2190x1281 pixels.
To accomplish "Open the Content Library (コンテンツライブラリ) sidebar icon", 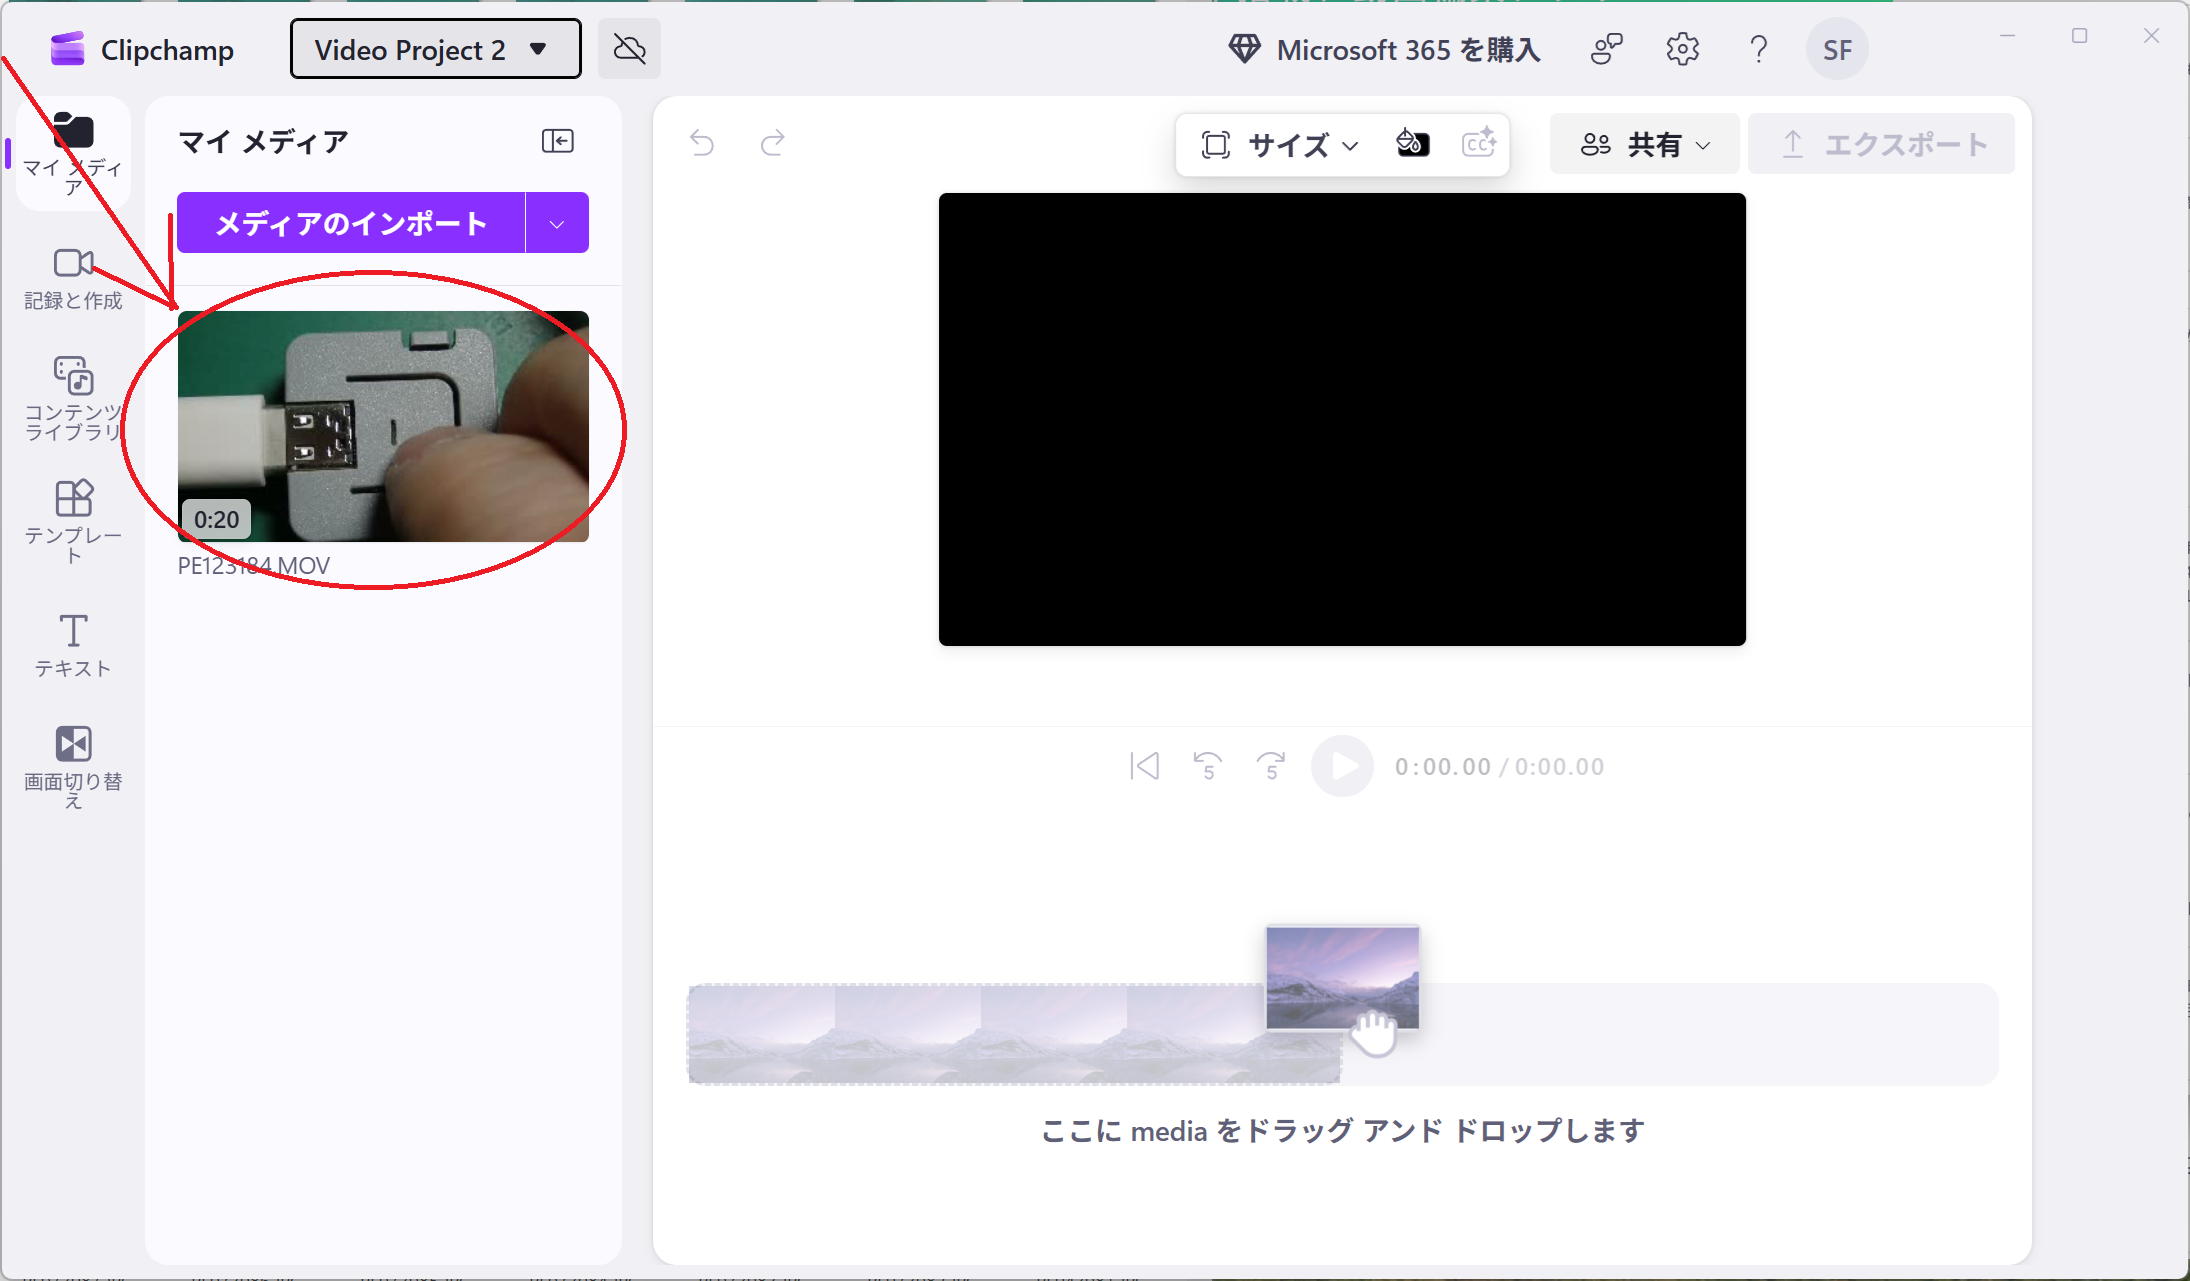I will 73,397.
